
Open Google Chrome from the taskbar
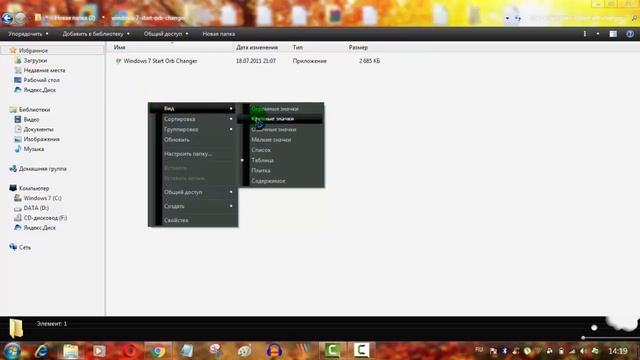158,351
